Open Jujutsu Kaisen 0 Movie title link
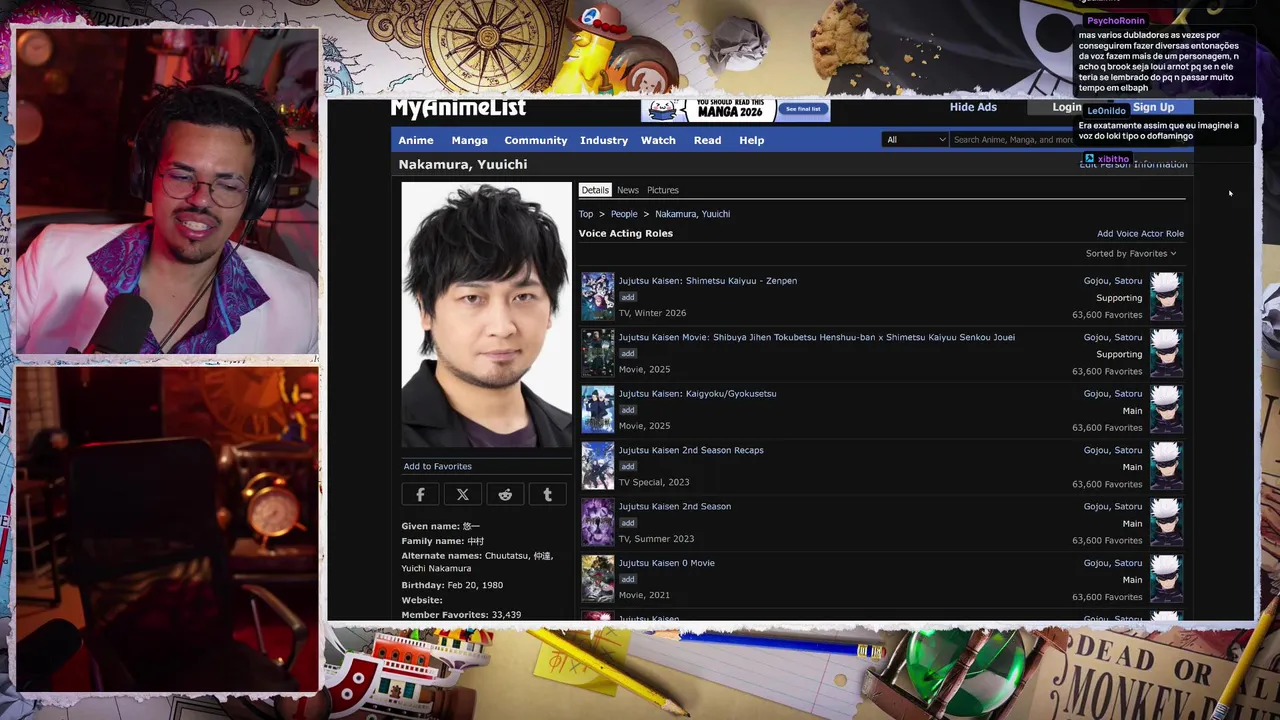 [667, 563]
